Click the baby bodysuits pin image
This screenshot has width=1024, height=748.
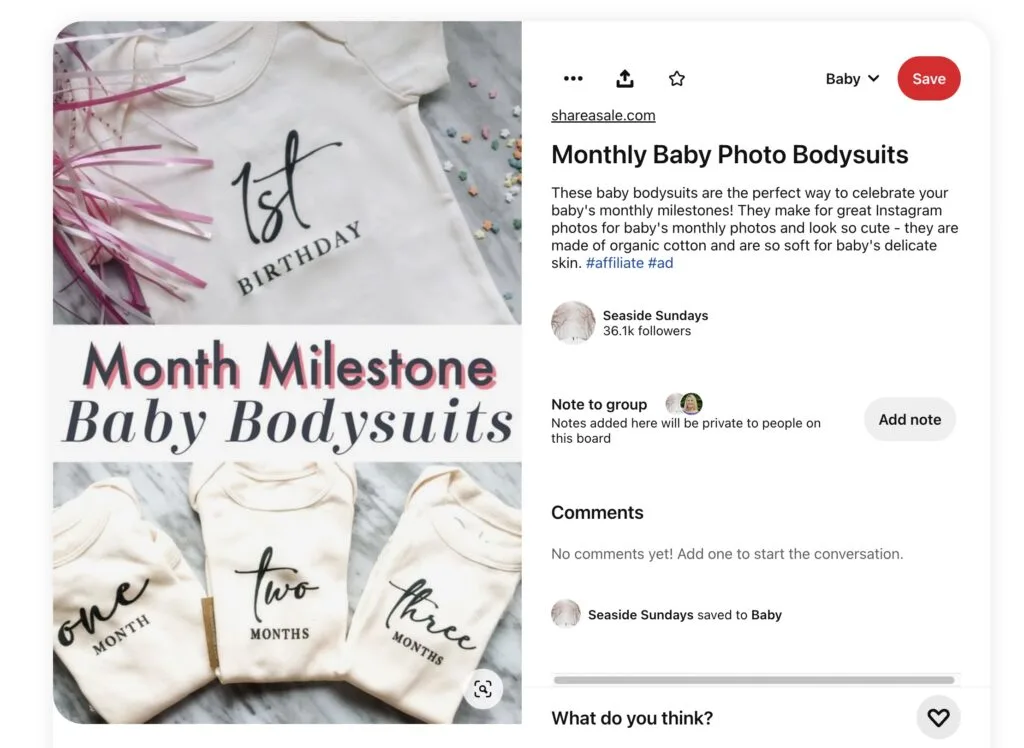pos(287,372)
